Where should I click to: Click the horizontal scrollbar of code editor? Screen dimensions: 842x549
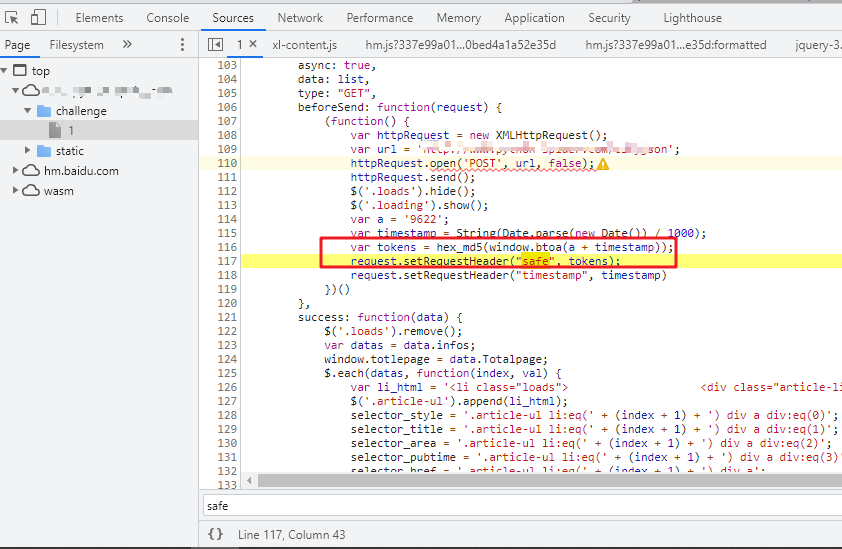pos(549,480)
